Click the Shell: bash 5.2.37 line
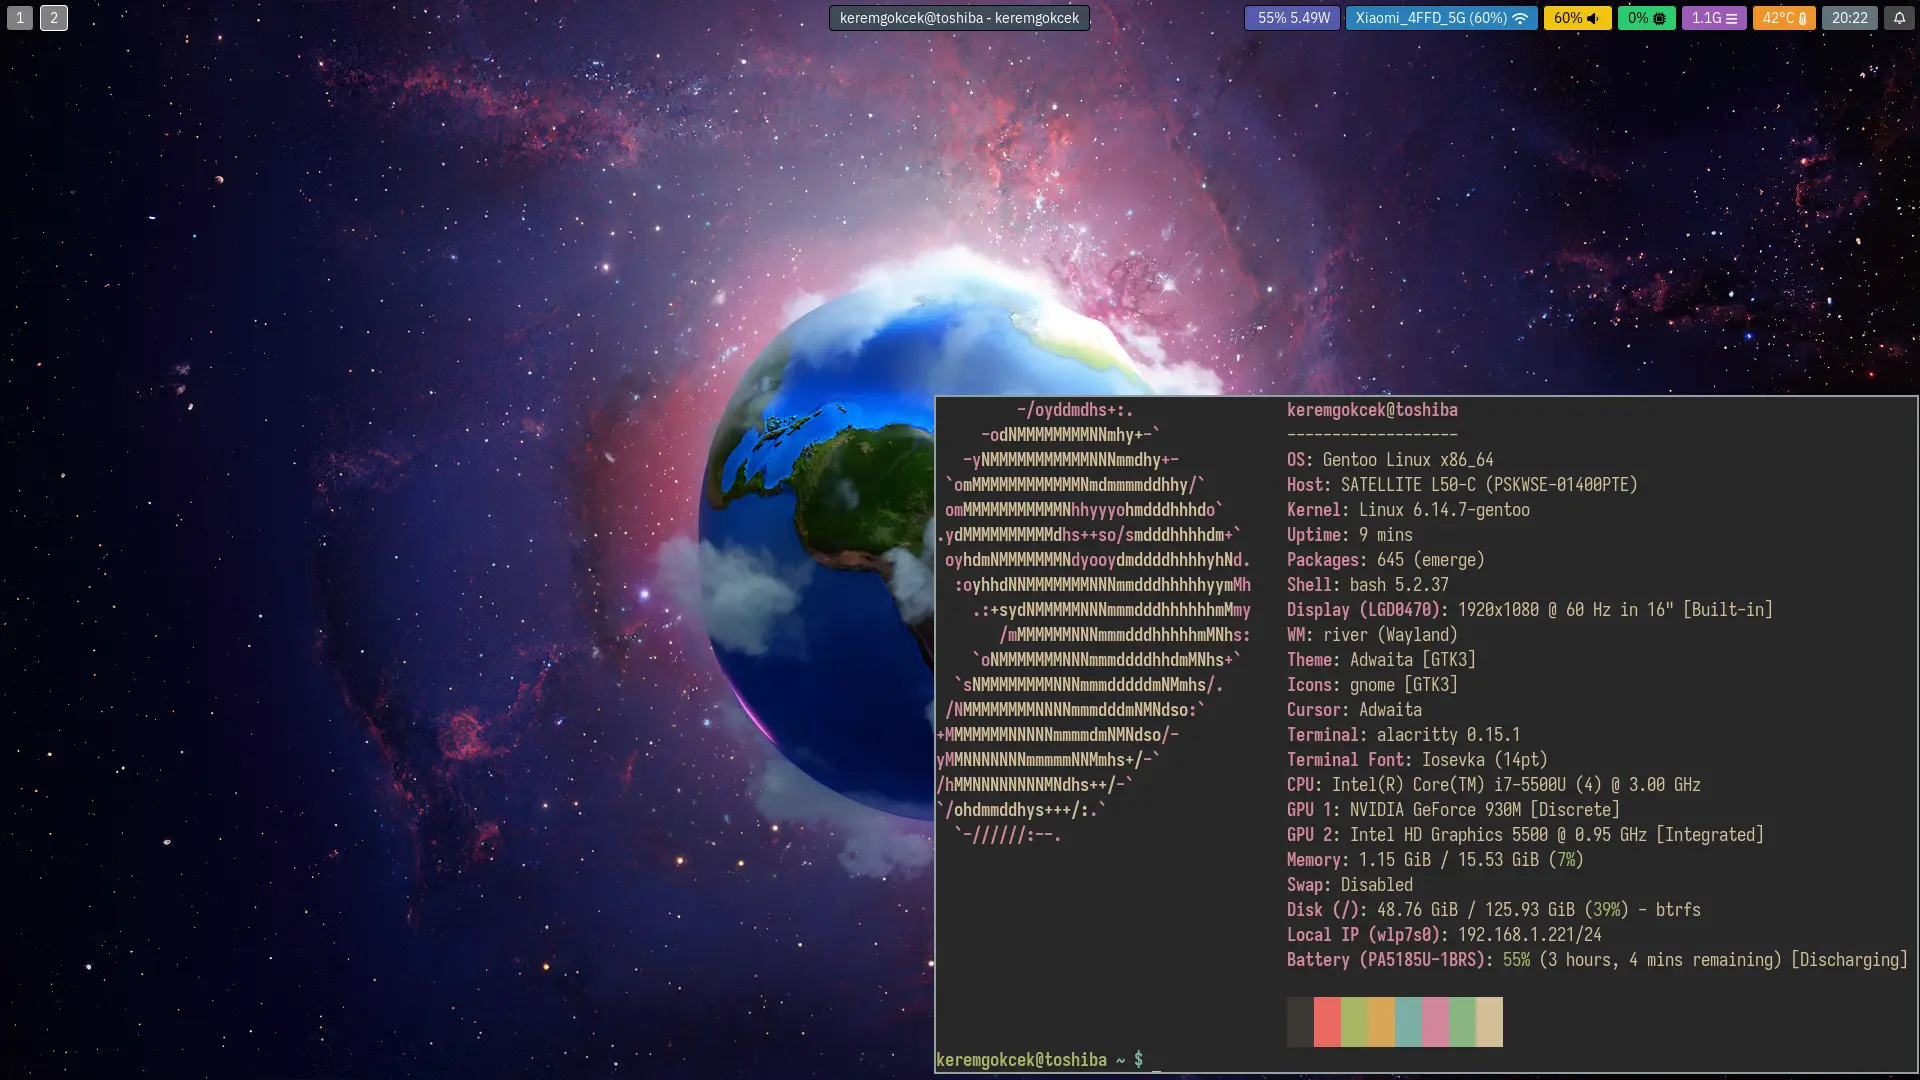 click(x=1368, y=585)
